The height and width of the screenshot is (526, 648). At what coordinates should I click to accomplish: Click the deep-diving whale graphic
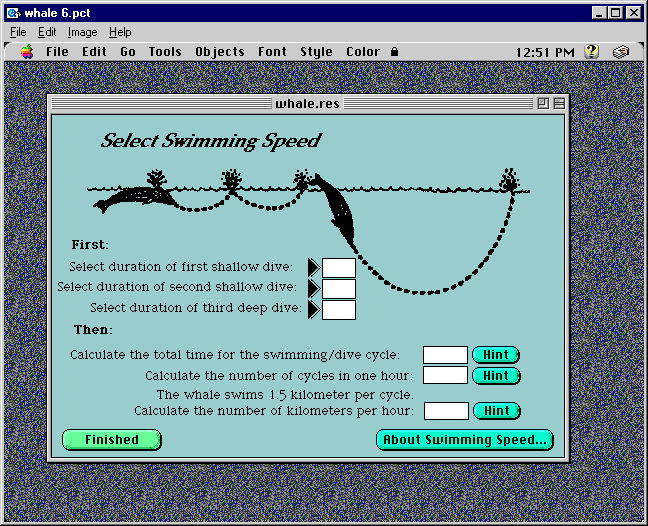pyautogui.click(x=336, y=213)
